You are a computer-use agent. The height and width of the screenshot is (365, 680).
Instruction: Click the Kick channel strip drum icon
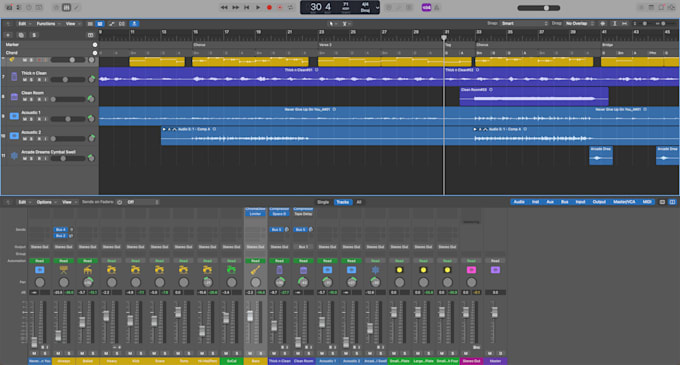[135, 270]
